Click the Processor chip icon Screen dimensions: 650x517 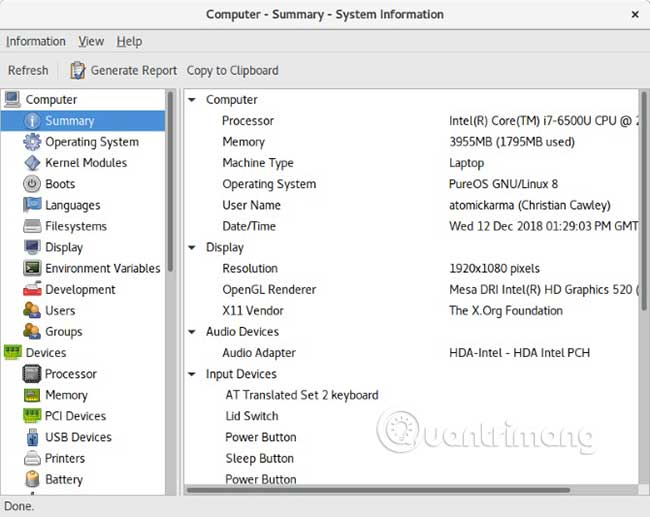[32, 374]
